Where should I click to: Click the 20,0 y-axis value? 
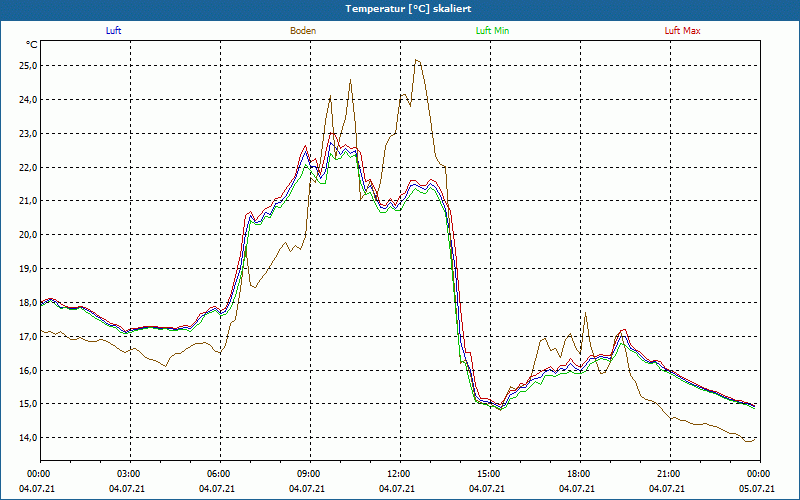click(x=28, y=235)
